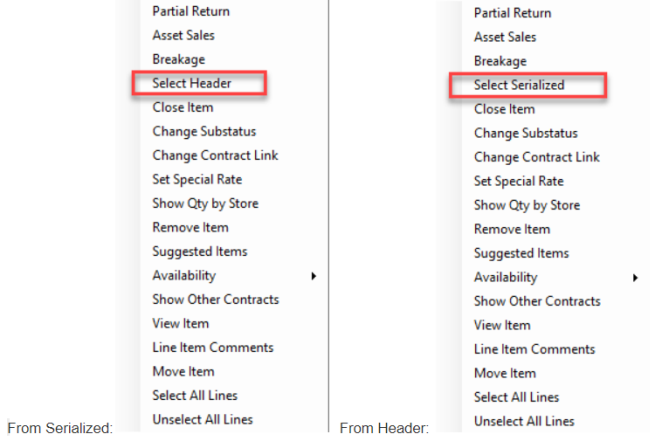Image resolution: width=655 pixels, height=441 pixels.
Task: Click Close Item in right menu
Action: [x=504, y=109]
